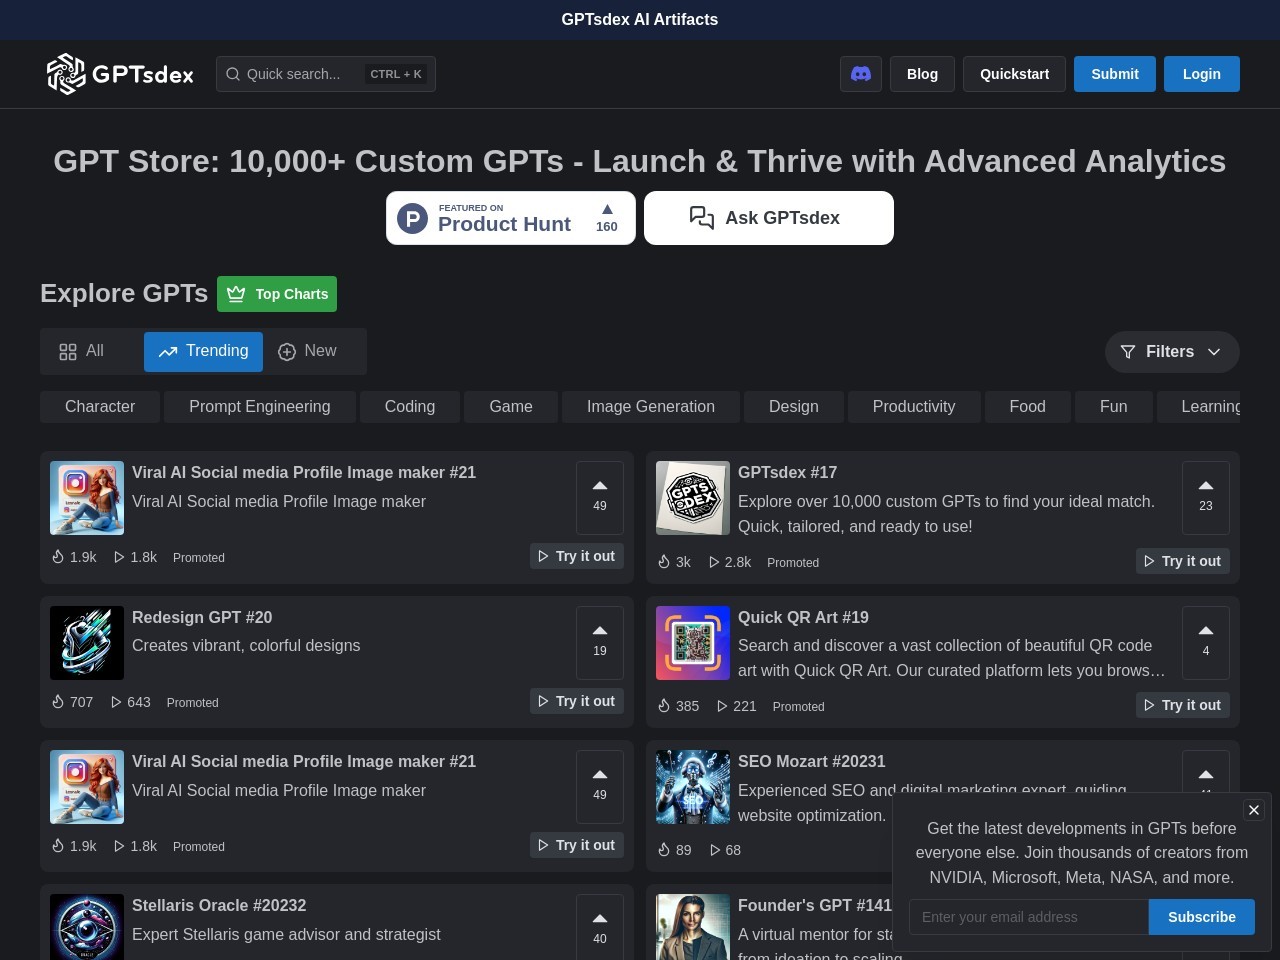
Task: Open the SEO Mozart #20231 title
Action: [812, 761]
